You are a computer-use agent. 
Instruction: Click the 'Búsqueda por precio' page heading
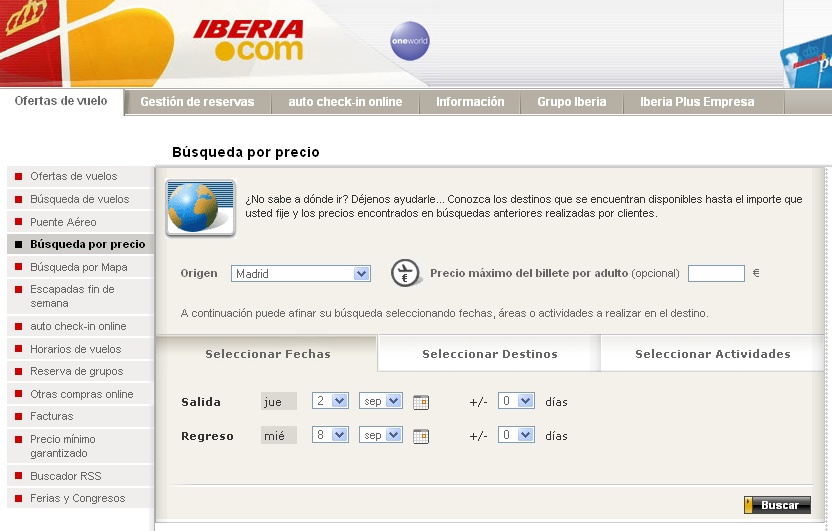[246, 152]
